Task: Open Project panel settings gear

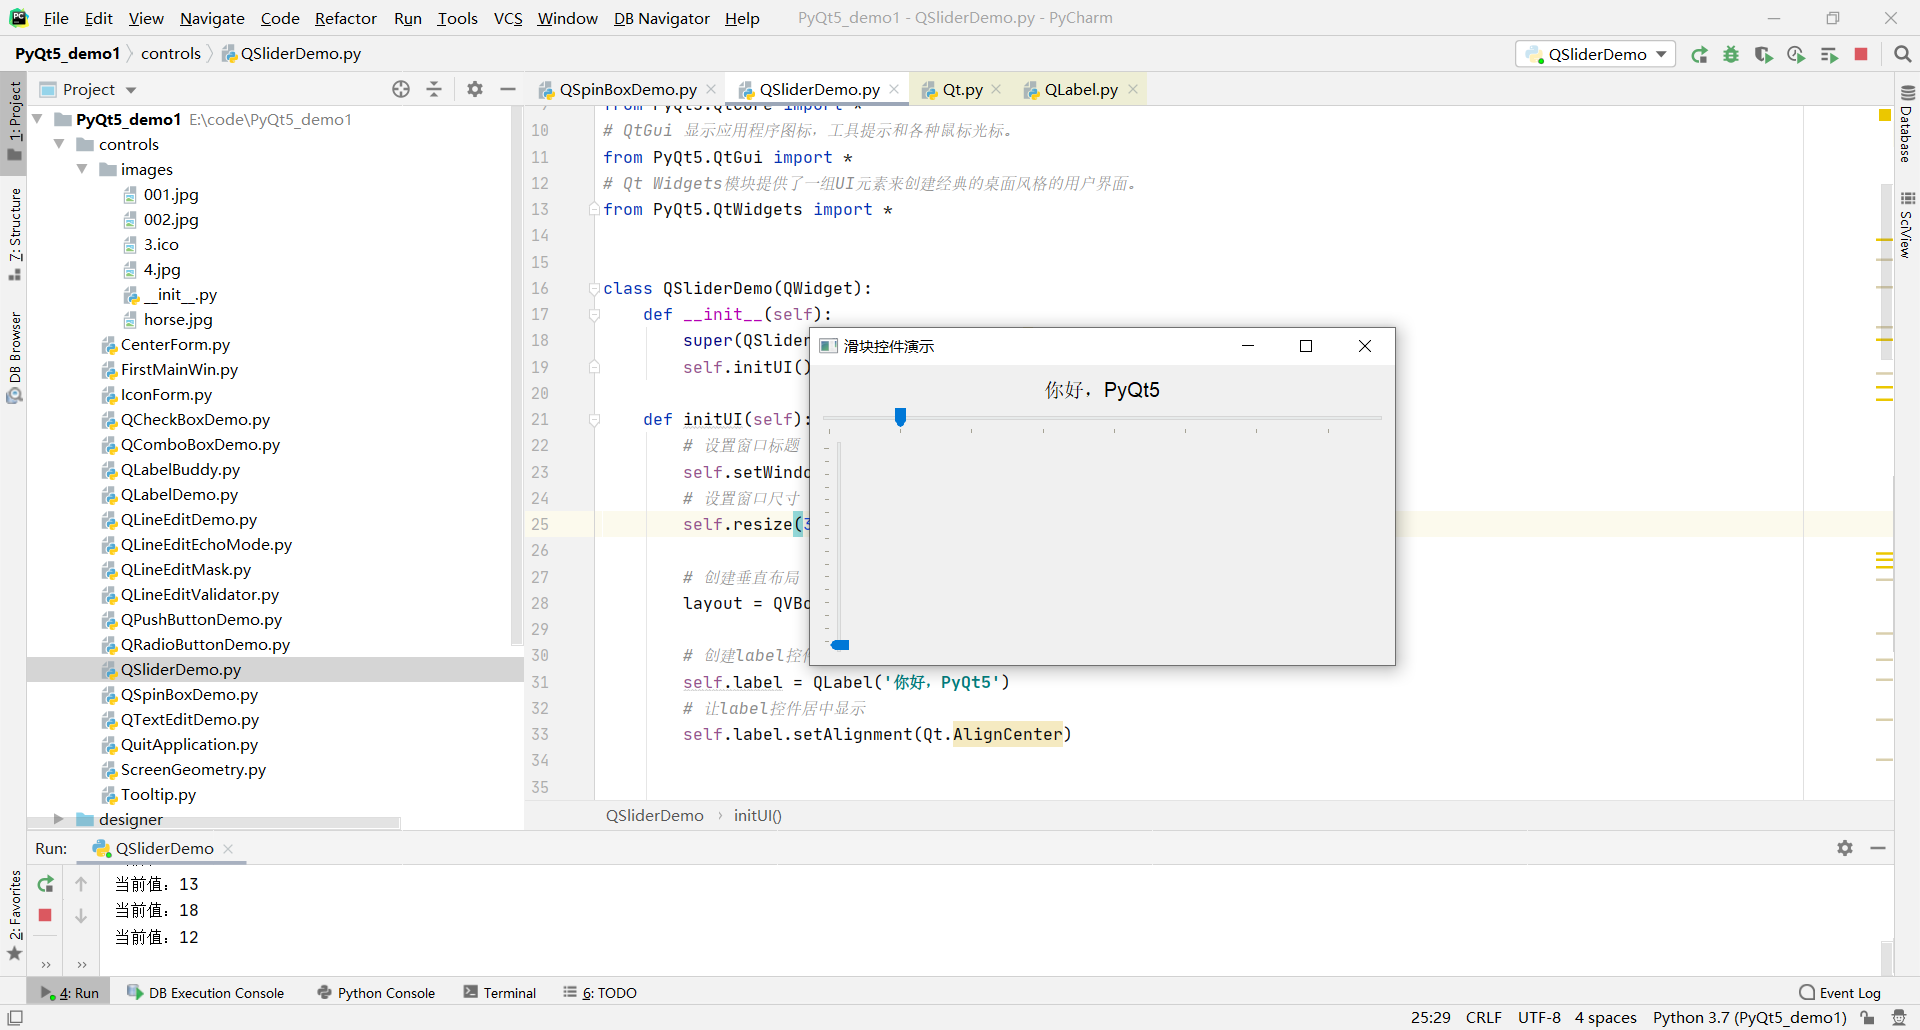Action: click(475, 89)
